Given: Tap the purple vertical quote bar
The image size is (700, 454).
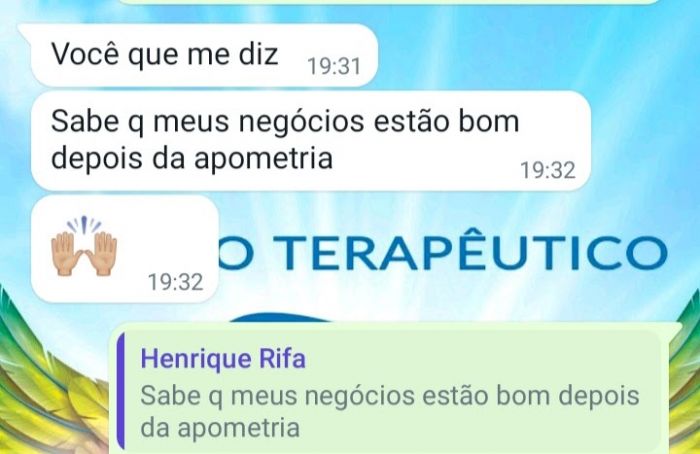Looking at the screenshot, I should [x=121, y=392].
